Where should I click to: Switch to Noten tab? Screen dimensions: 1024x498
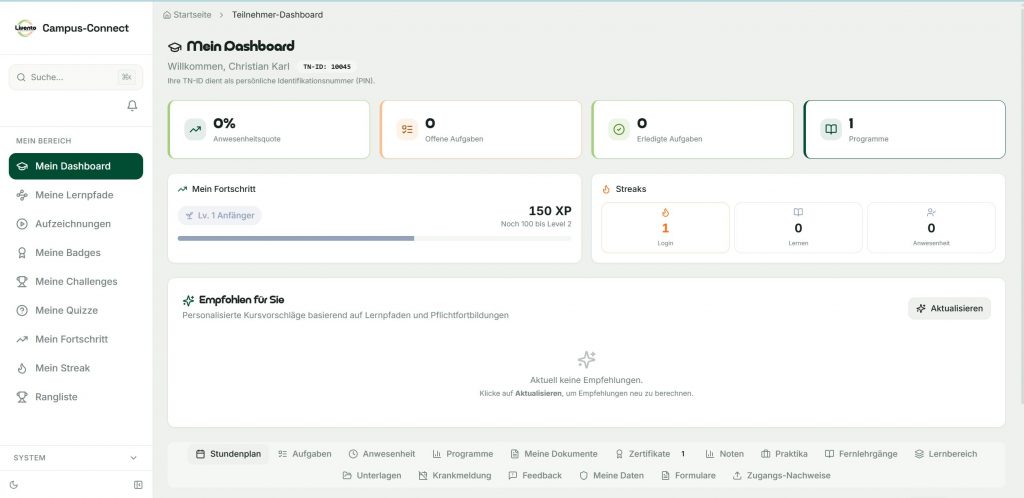click(724, 454)
